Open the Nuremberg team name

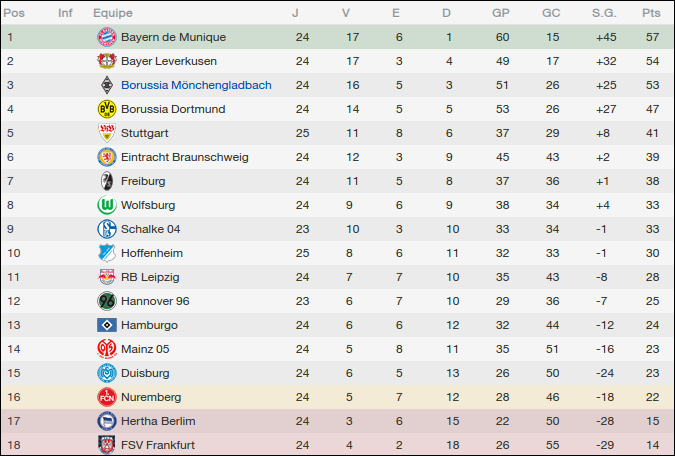151,397
